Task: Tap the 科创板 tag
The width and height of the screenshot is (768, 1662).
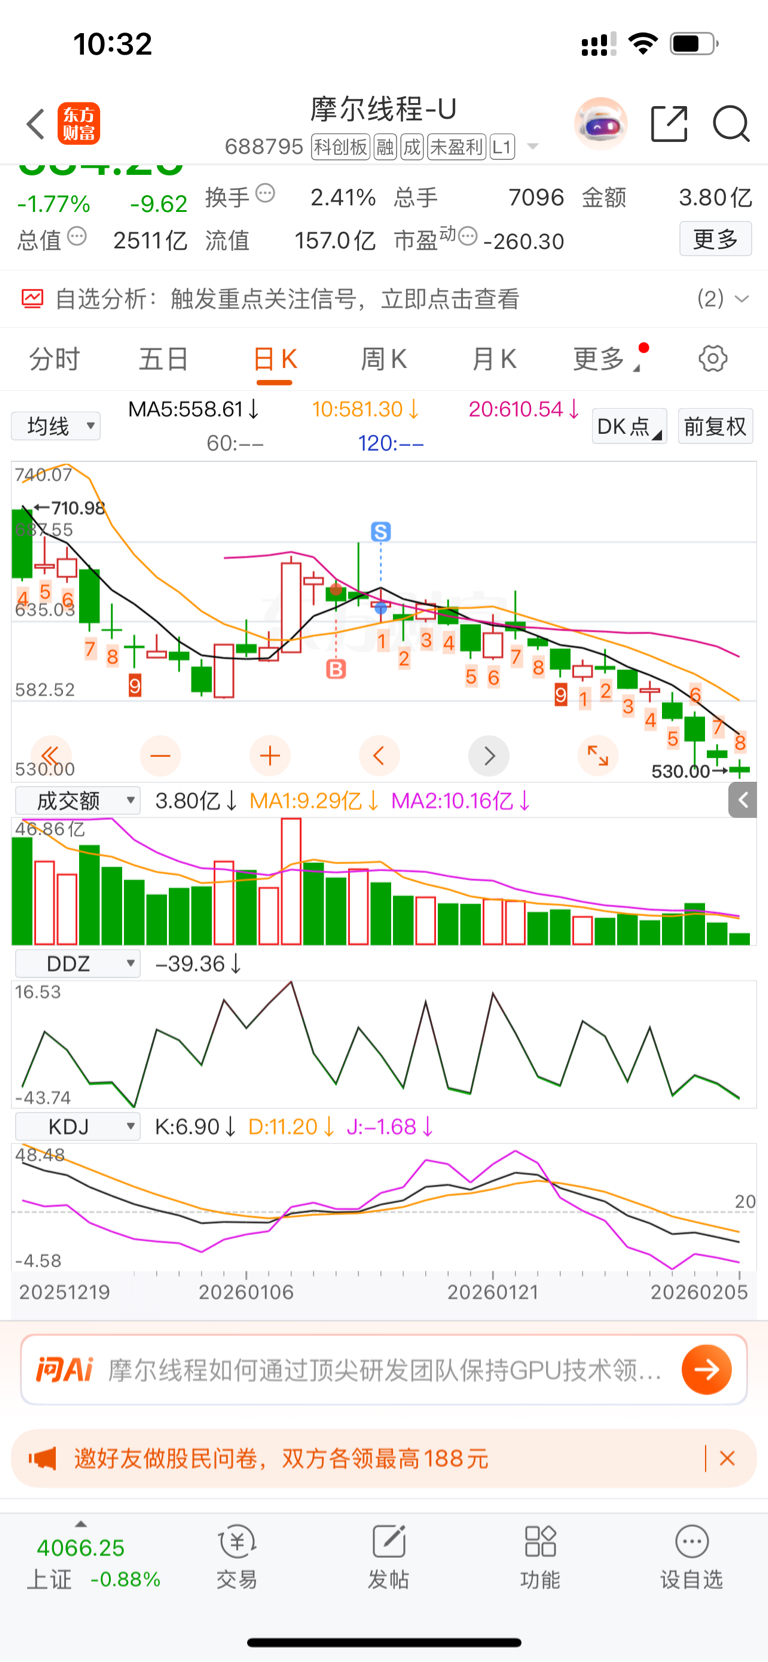Action: pyautogui.click(x=341, y=147)
